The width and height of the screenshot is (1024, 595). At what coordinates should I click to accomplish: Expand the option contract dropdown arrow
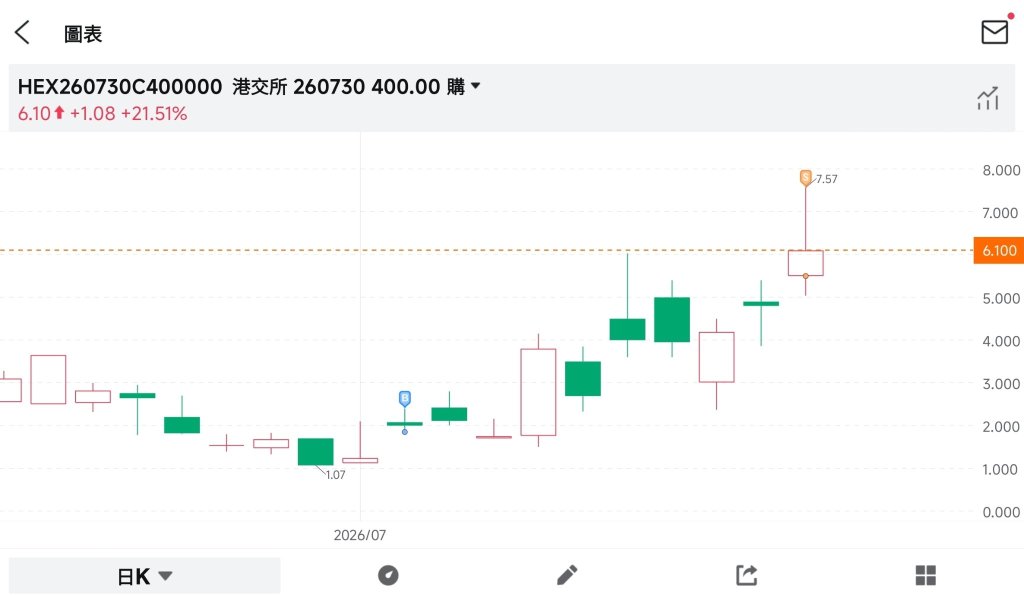(x=476, y=86)
